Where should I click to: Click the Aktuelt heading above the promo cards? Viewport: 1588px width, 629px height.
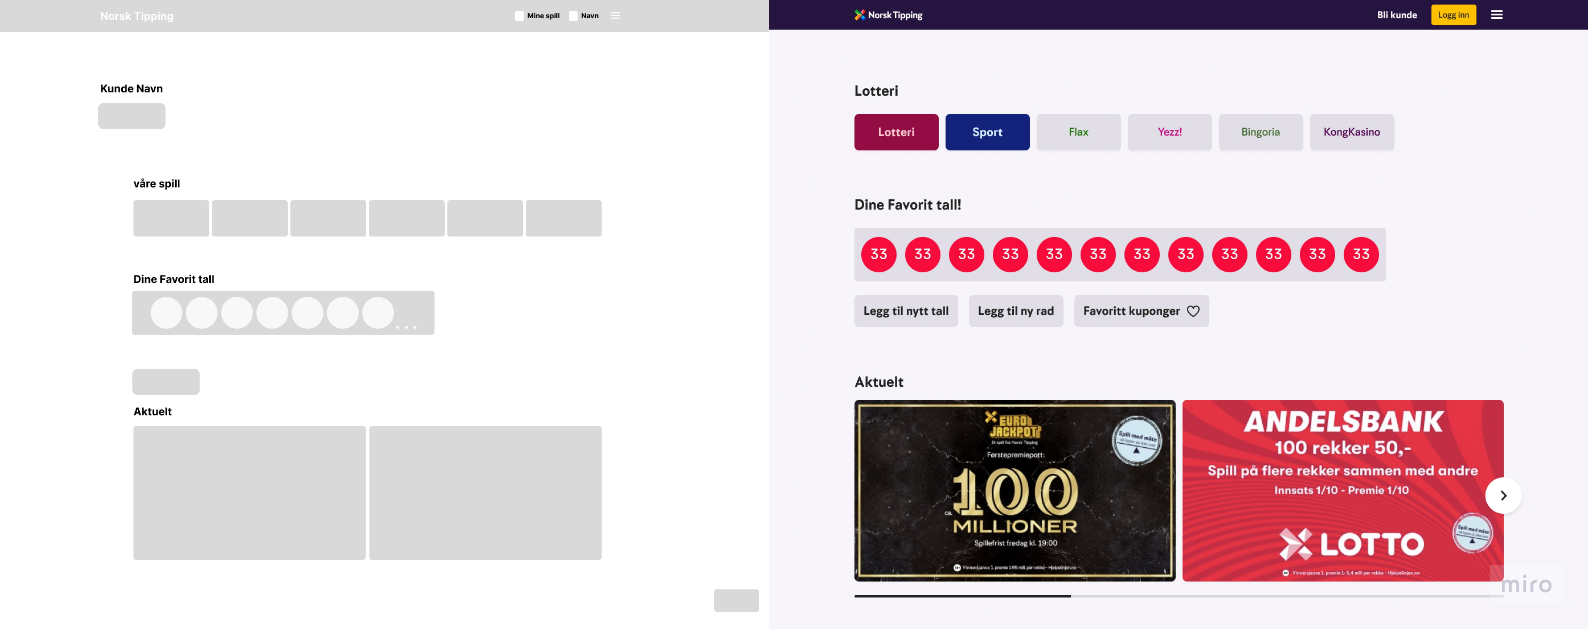[879, 382]
